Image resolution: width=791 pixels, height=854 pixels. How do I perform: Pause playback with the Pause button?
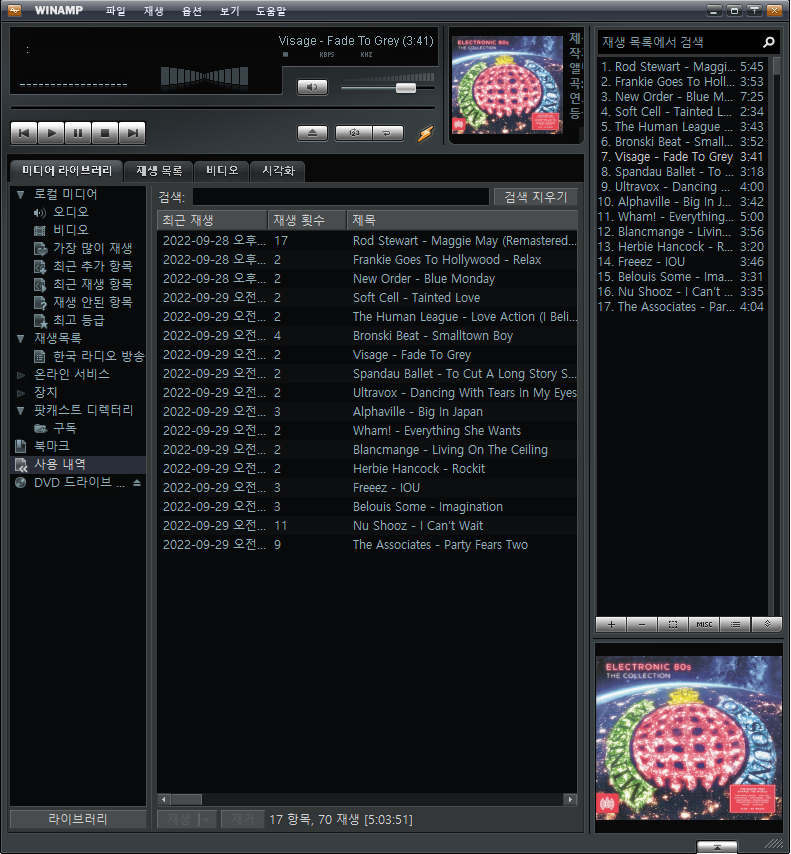click(78, 133)
